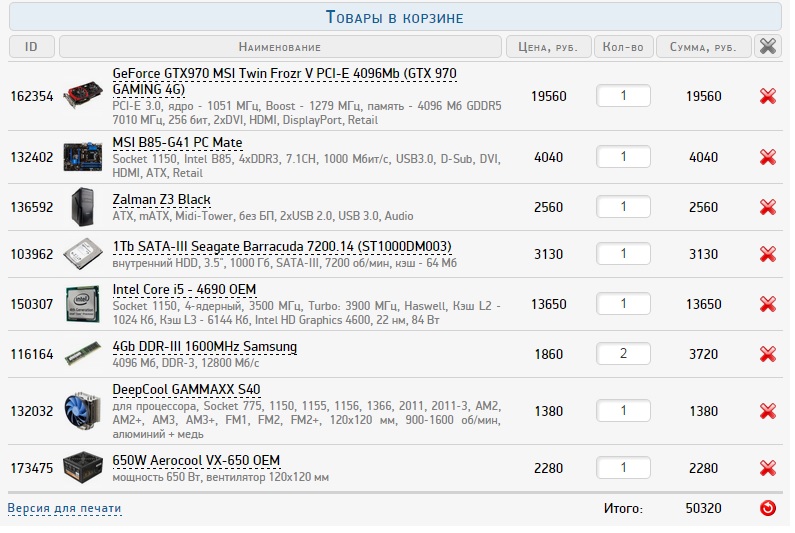Screen dimensions: 795x533
Task: Click the Цена, руб. column header
Action: [x=548, y=47]
